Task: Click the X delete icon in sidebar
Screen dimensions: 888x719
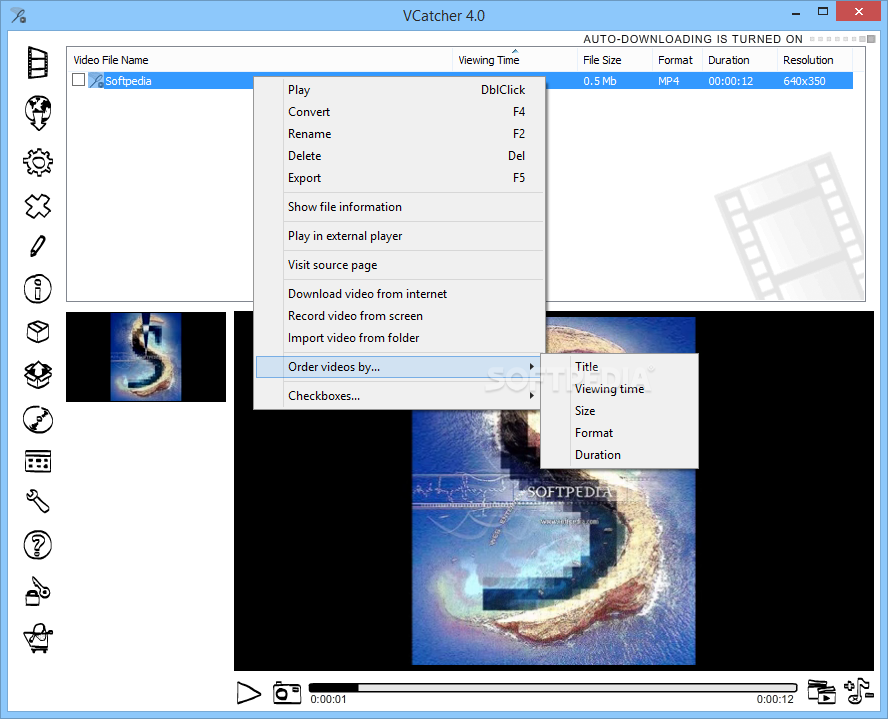Action: click(38, 206)
